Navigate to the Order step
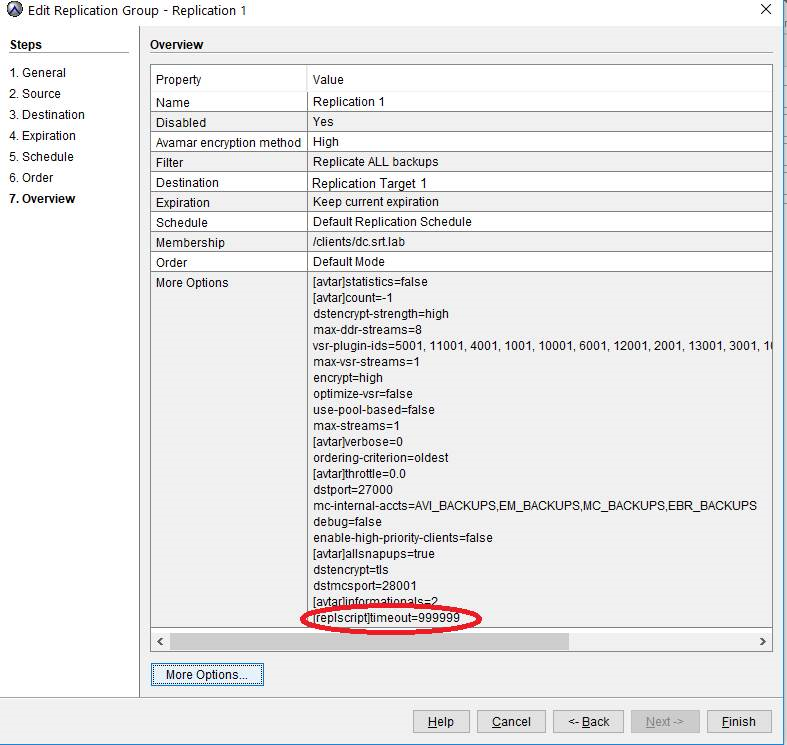787x745 pixels. pos(31,178)
